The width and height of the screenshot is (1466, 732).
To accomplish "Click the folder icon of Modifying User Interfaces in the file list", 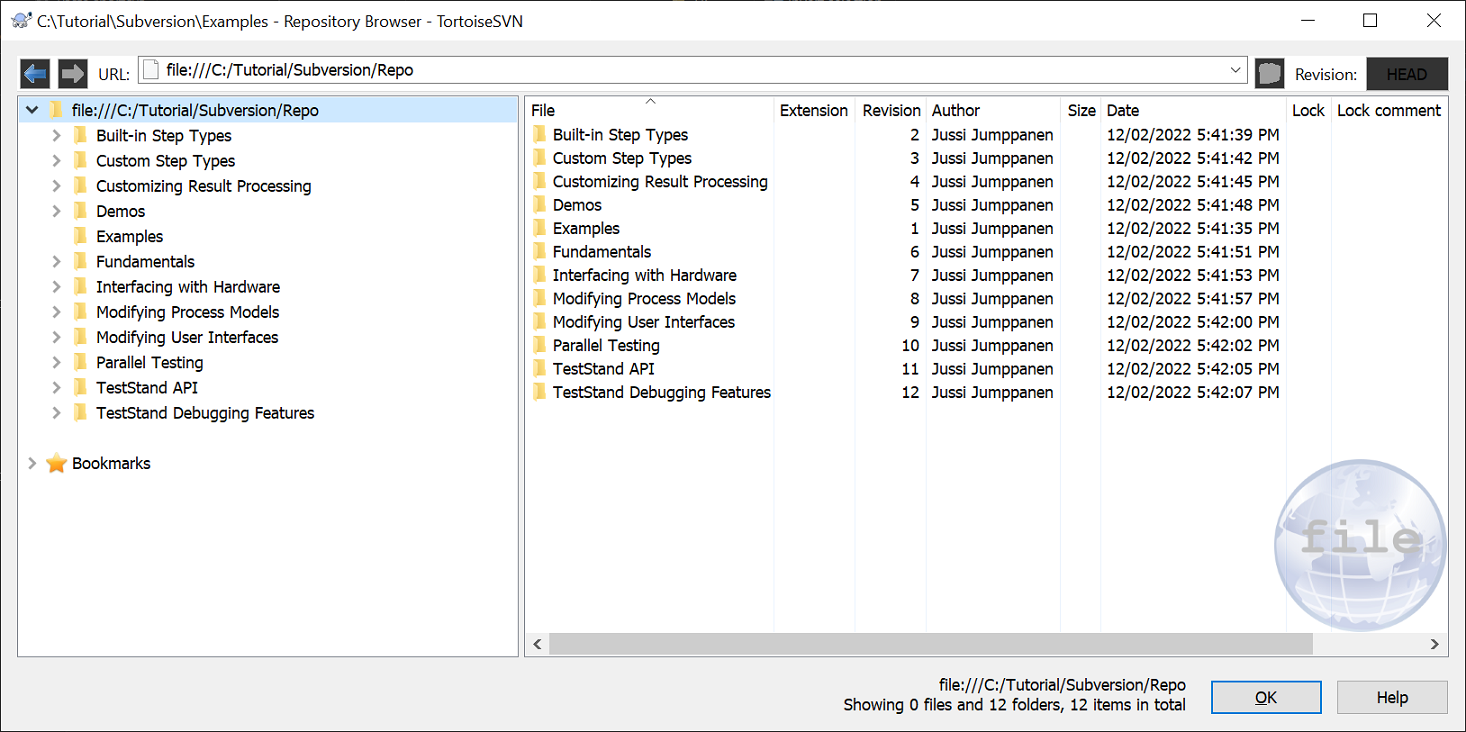I will pyautogui.click(x=539, y=321).
